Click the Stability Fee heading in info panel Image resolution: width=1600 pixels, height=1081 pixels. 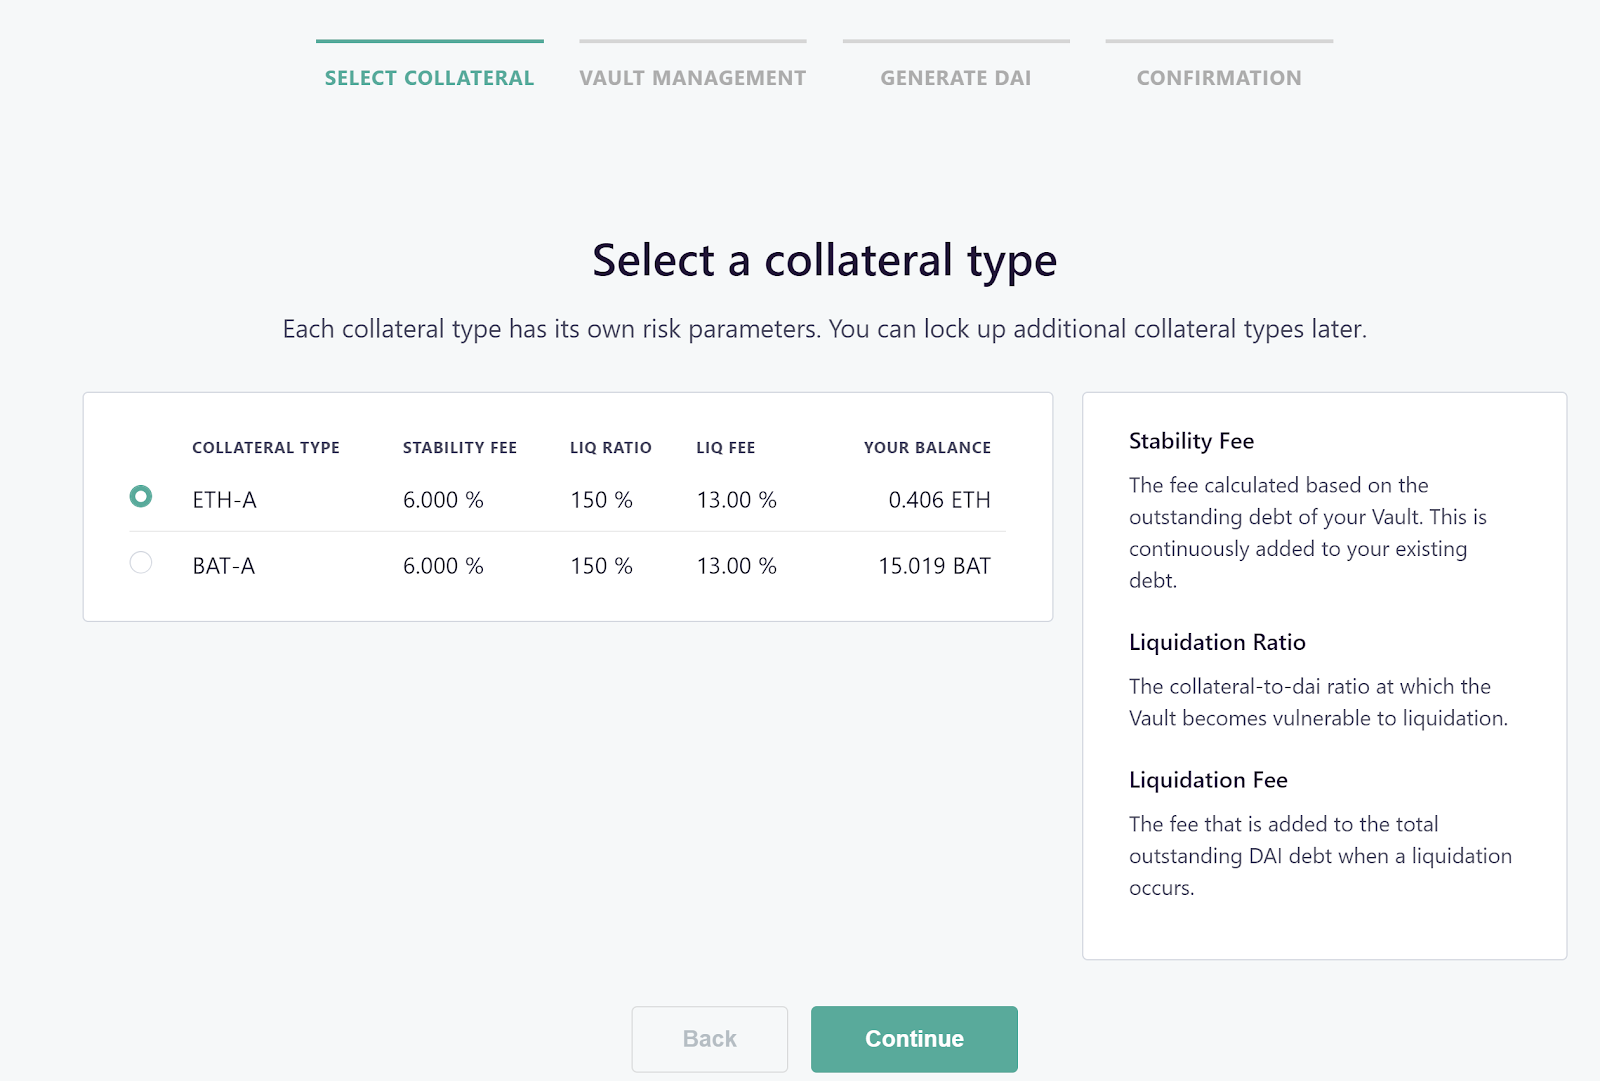click(1191, 441)
